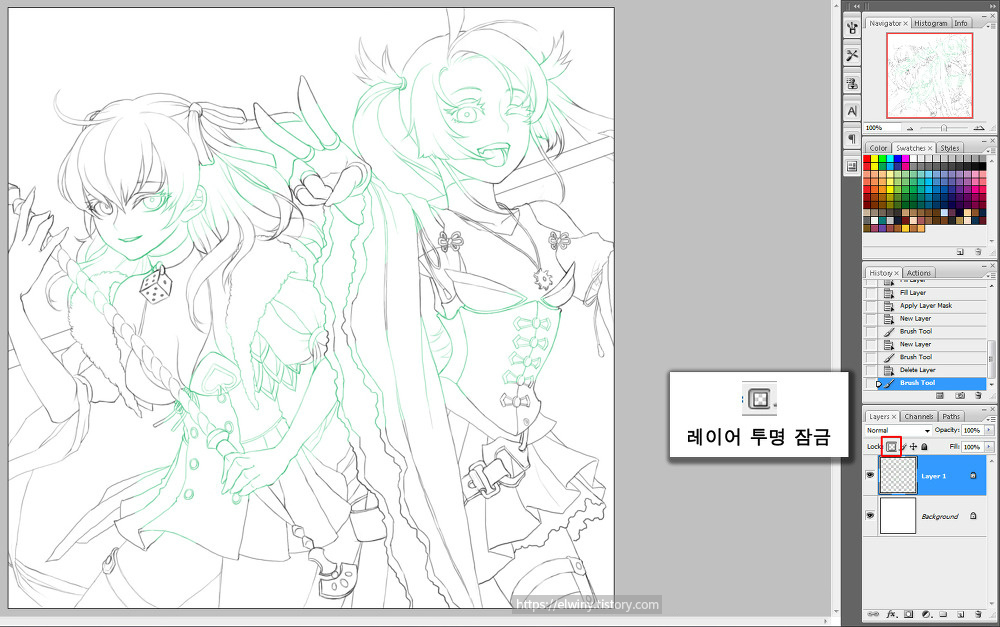
Task: Toggle lock image pixels brush icon
Action: (904, 446)
